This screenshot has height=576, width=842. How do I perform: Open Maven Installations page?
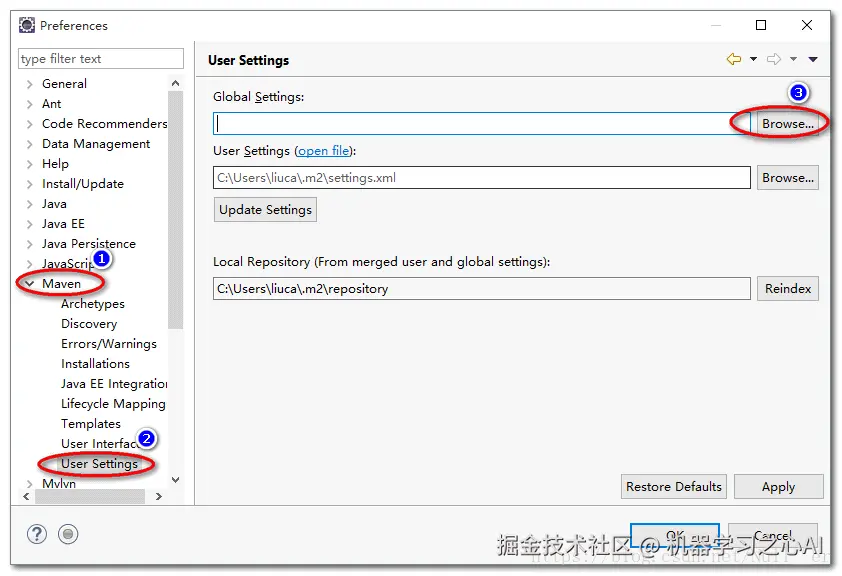96,363
